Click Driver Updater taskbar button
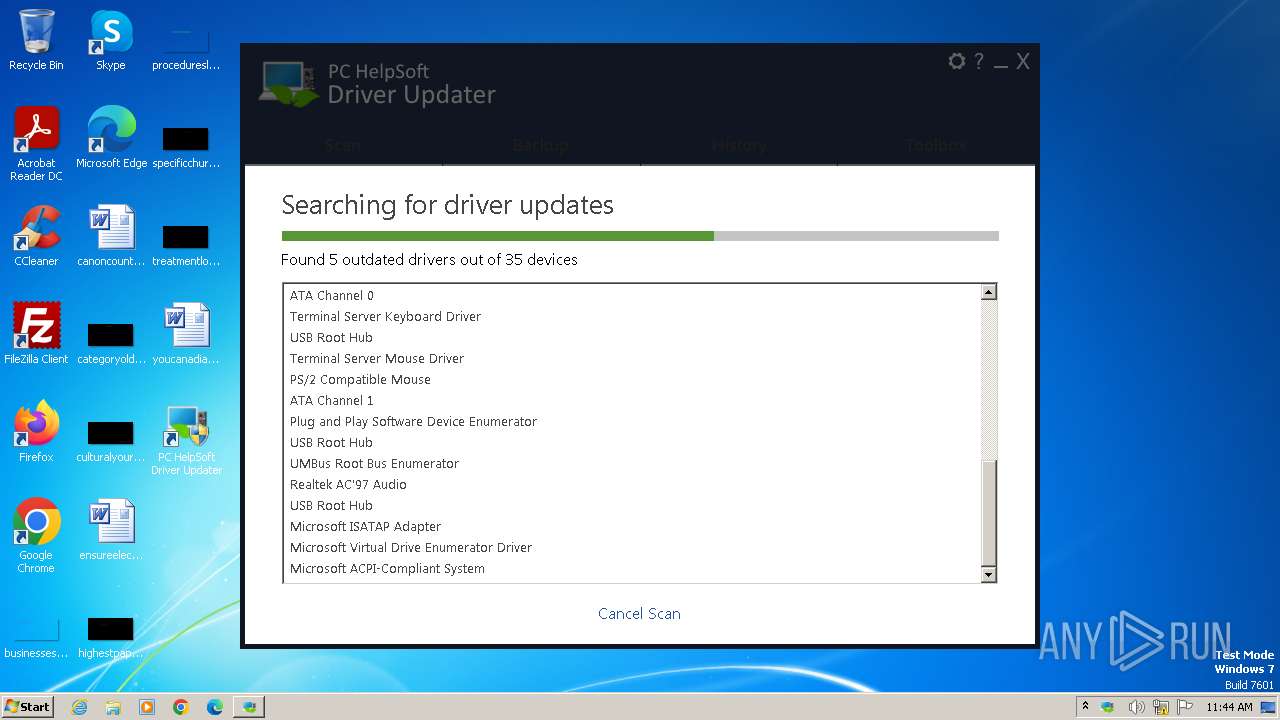Viewport: 1280px width, 720px height. (249, 707)
